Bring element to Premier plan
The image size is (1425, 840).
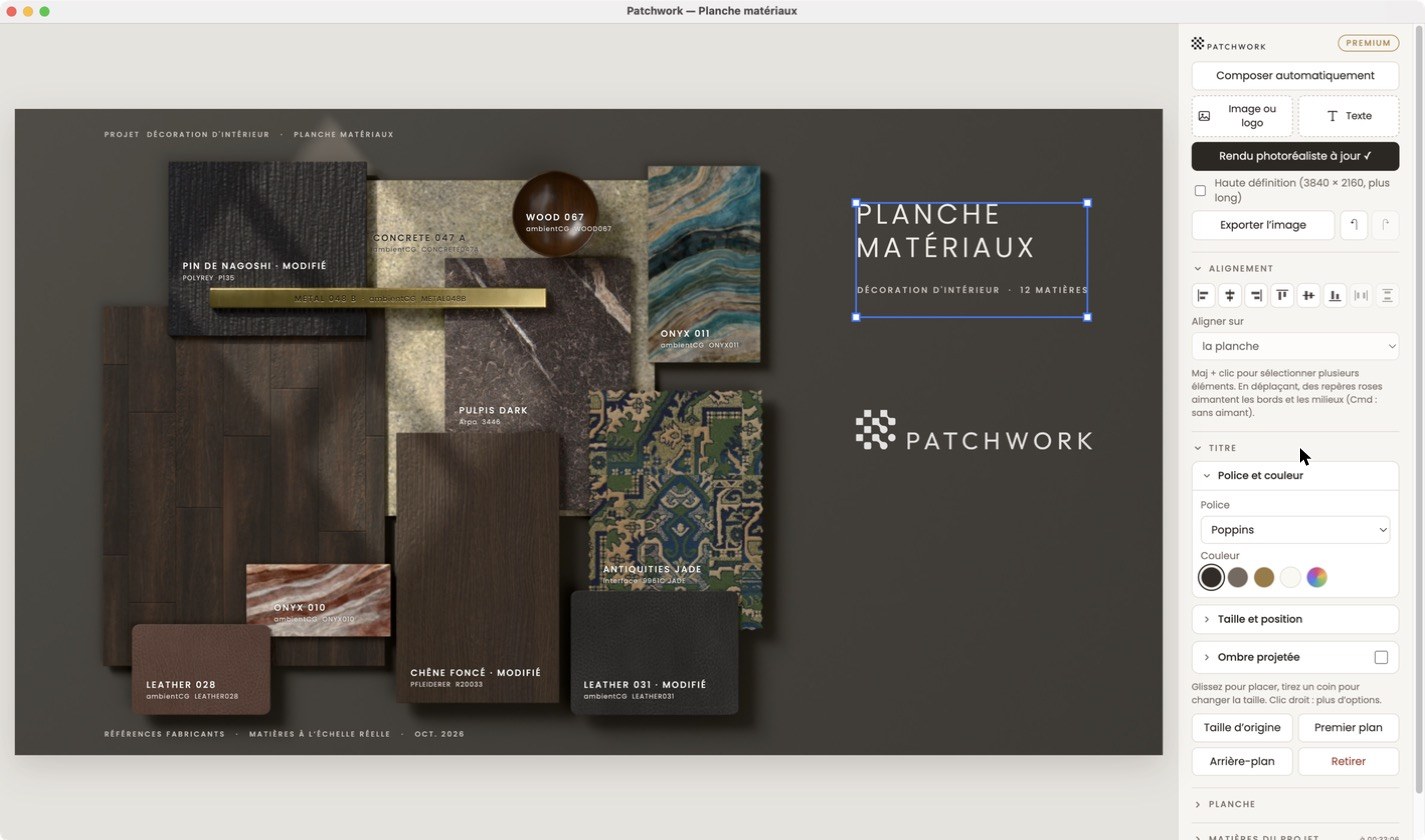pos(1348,728)
